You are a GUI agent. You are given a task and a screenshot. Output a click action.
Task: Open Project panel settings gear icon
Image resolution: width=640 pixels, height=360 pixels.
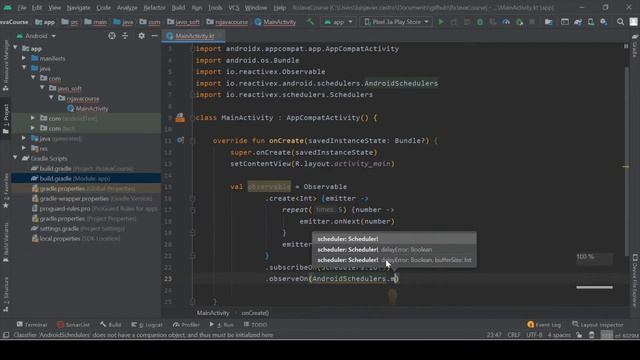[x=141, y=36]
